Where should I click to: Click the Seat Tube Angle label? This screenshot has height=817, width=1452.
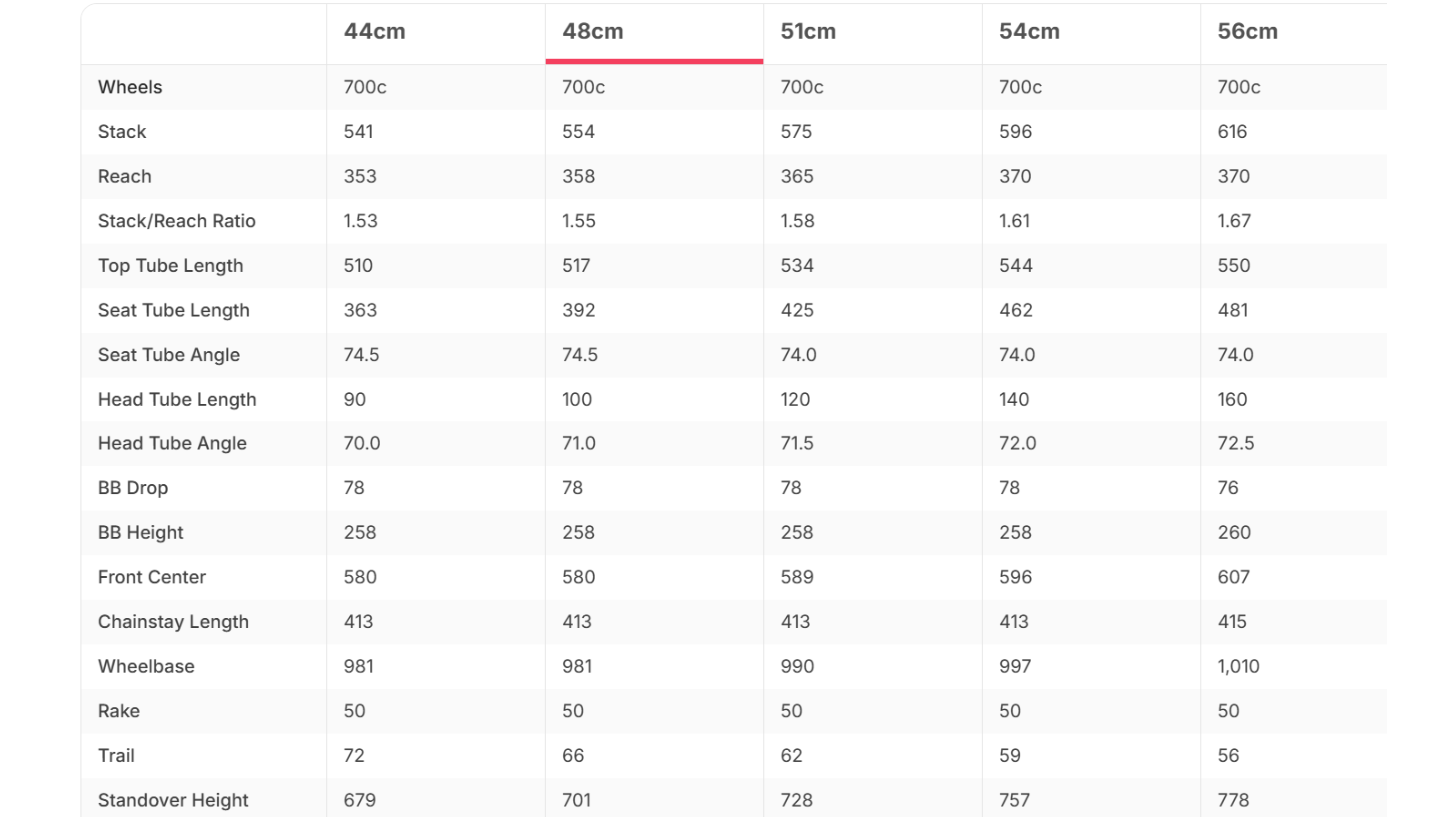[169, 355]
